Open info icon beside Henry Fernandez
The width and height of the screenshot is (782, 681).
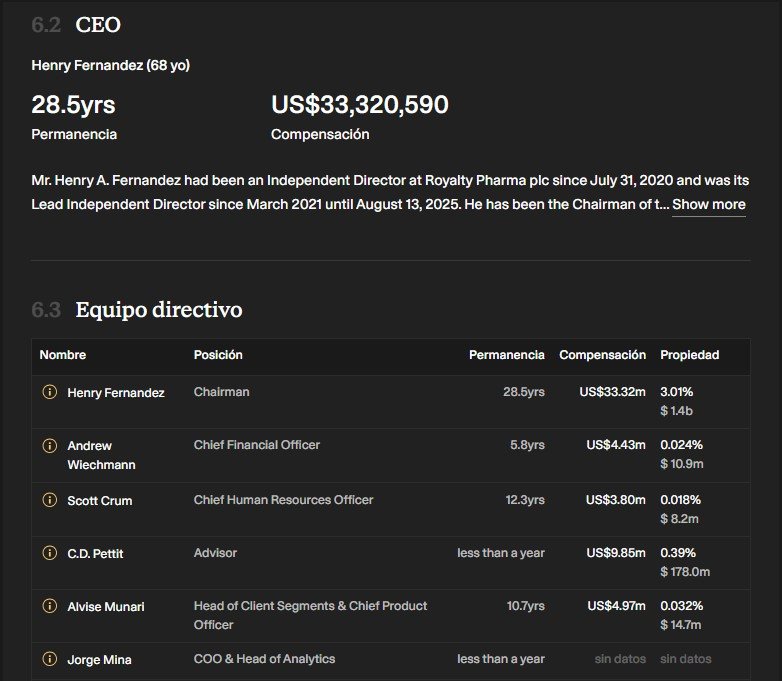point(49,392)
